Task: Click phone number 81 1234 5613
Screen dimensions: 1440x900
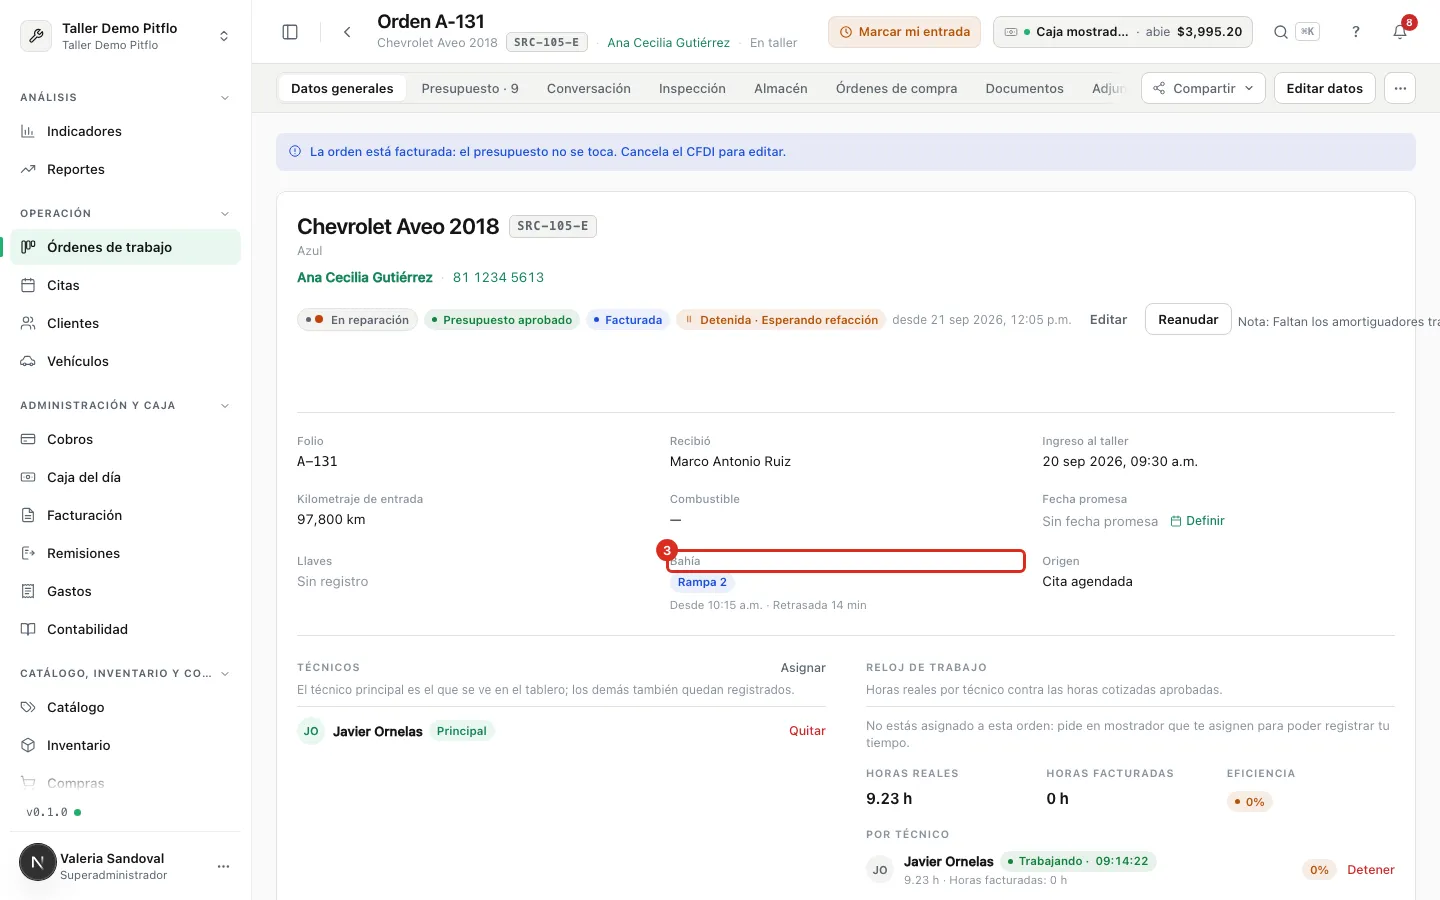Action: [x=498, y=277]
